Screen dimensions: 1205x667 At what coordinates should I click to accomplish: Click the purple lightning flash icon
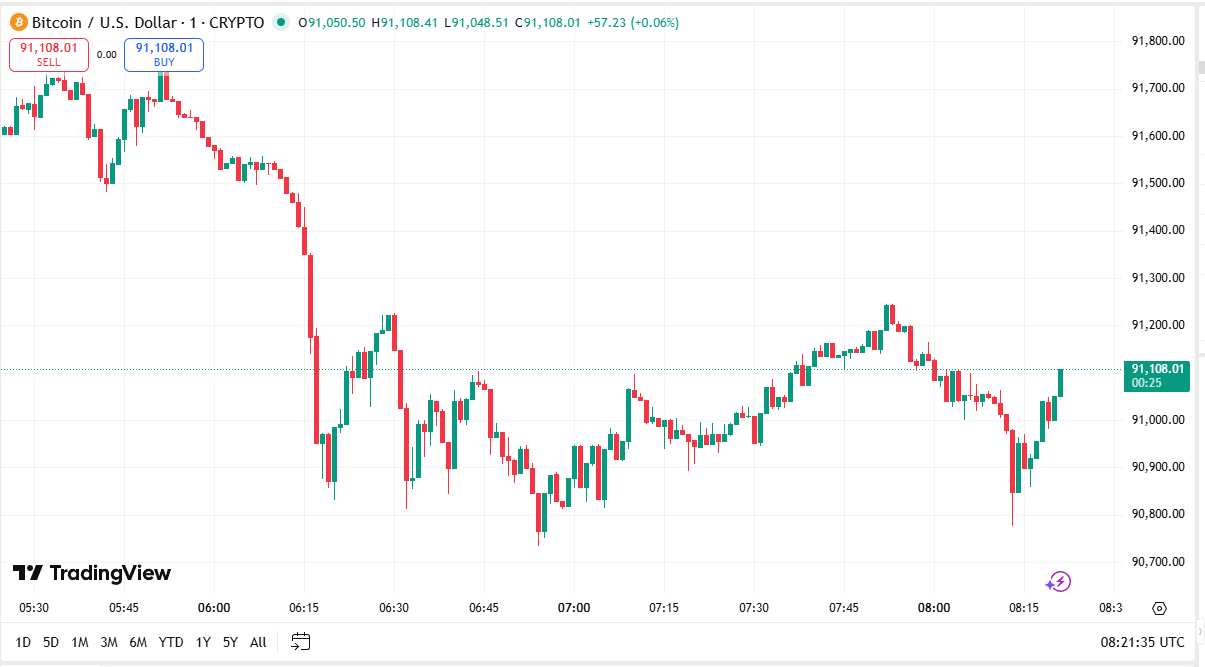pyautogui.click(x=1058, y=582)
